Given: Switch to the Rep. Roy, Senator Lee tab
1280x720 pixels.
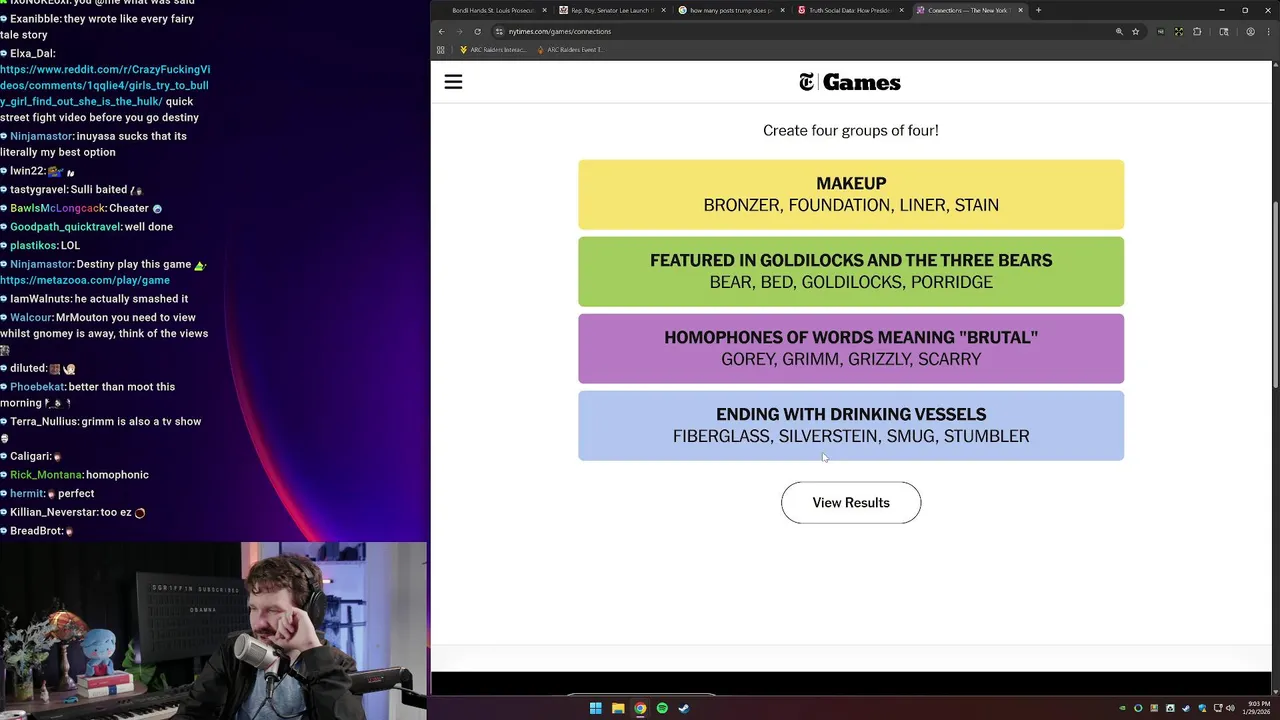Looking at the screenshot, I should tap(610, 10).
